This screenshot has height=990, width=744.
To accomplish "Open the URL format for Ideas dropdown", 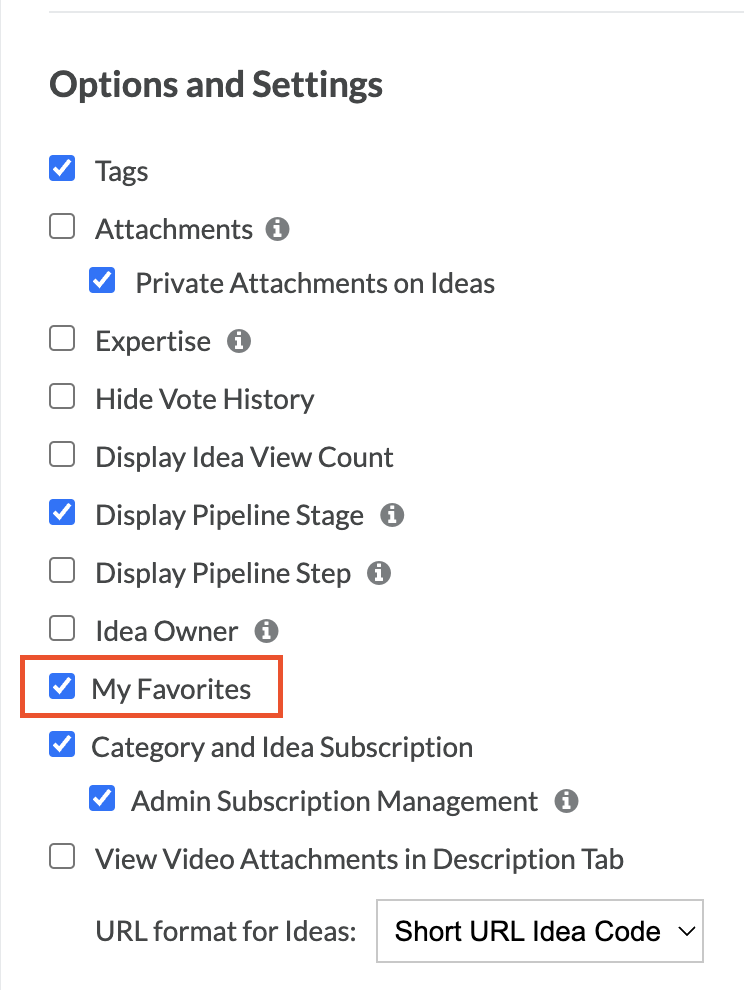I will click(540, 931).
